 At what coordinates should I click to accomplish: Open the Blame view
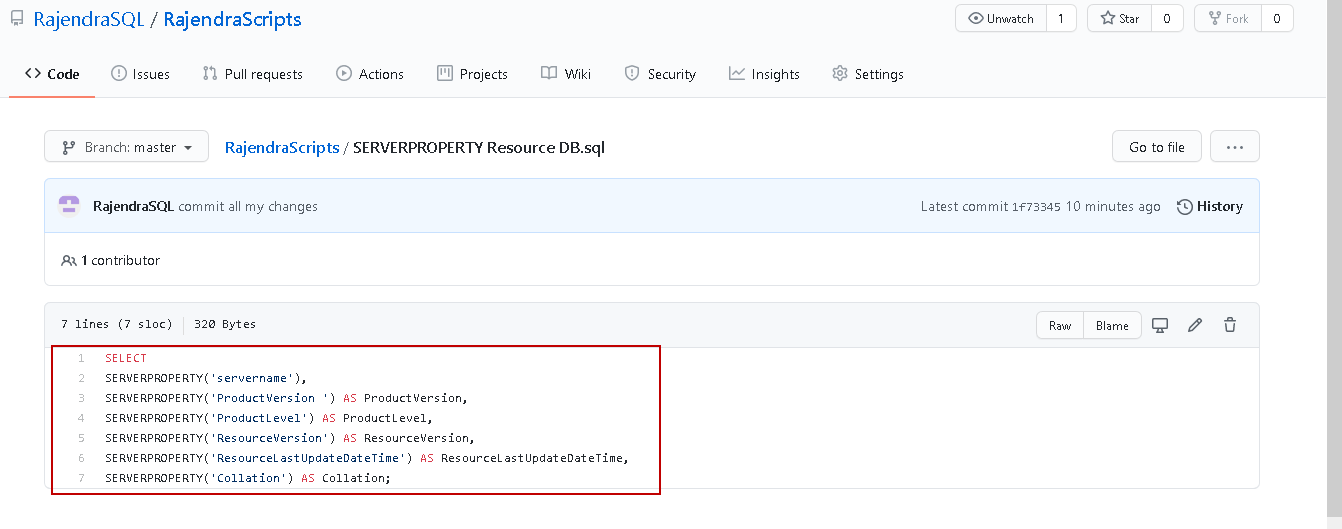click(1112, 325)
